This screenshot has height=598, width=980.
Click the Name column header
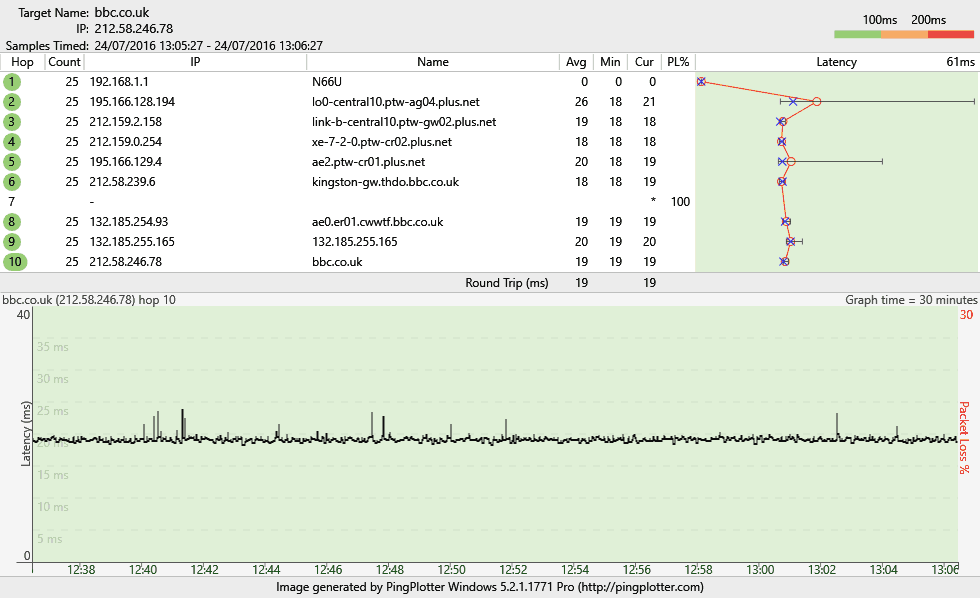point(432,61)
